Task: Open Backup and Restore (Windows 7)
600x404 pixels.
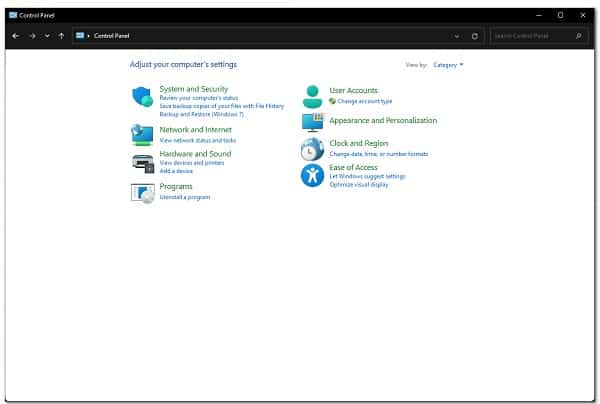Action: [202, 114]
